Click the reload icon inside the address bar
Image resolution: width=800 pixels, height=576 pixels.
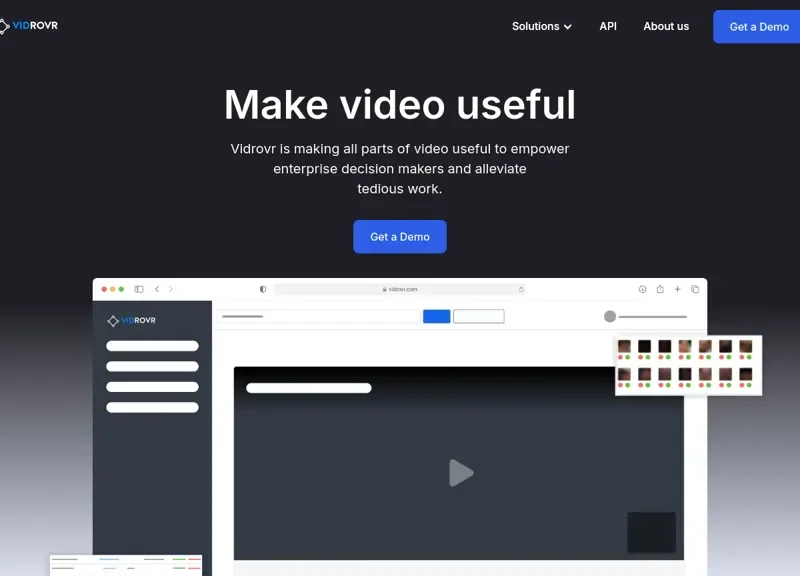521,289
